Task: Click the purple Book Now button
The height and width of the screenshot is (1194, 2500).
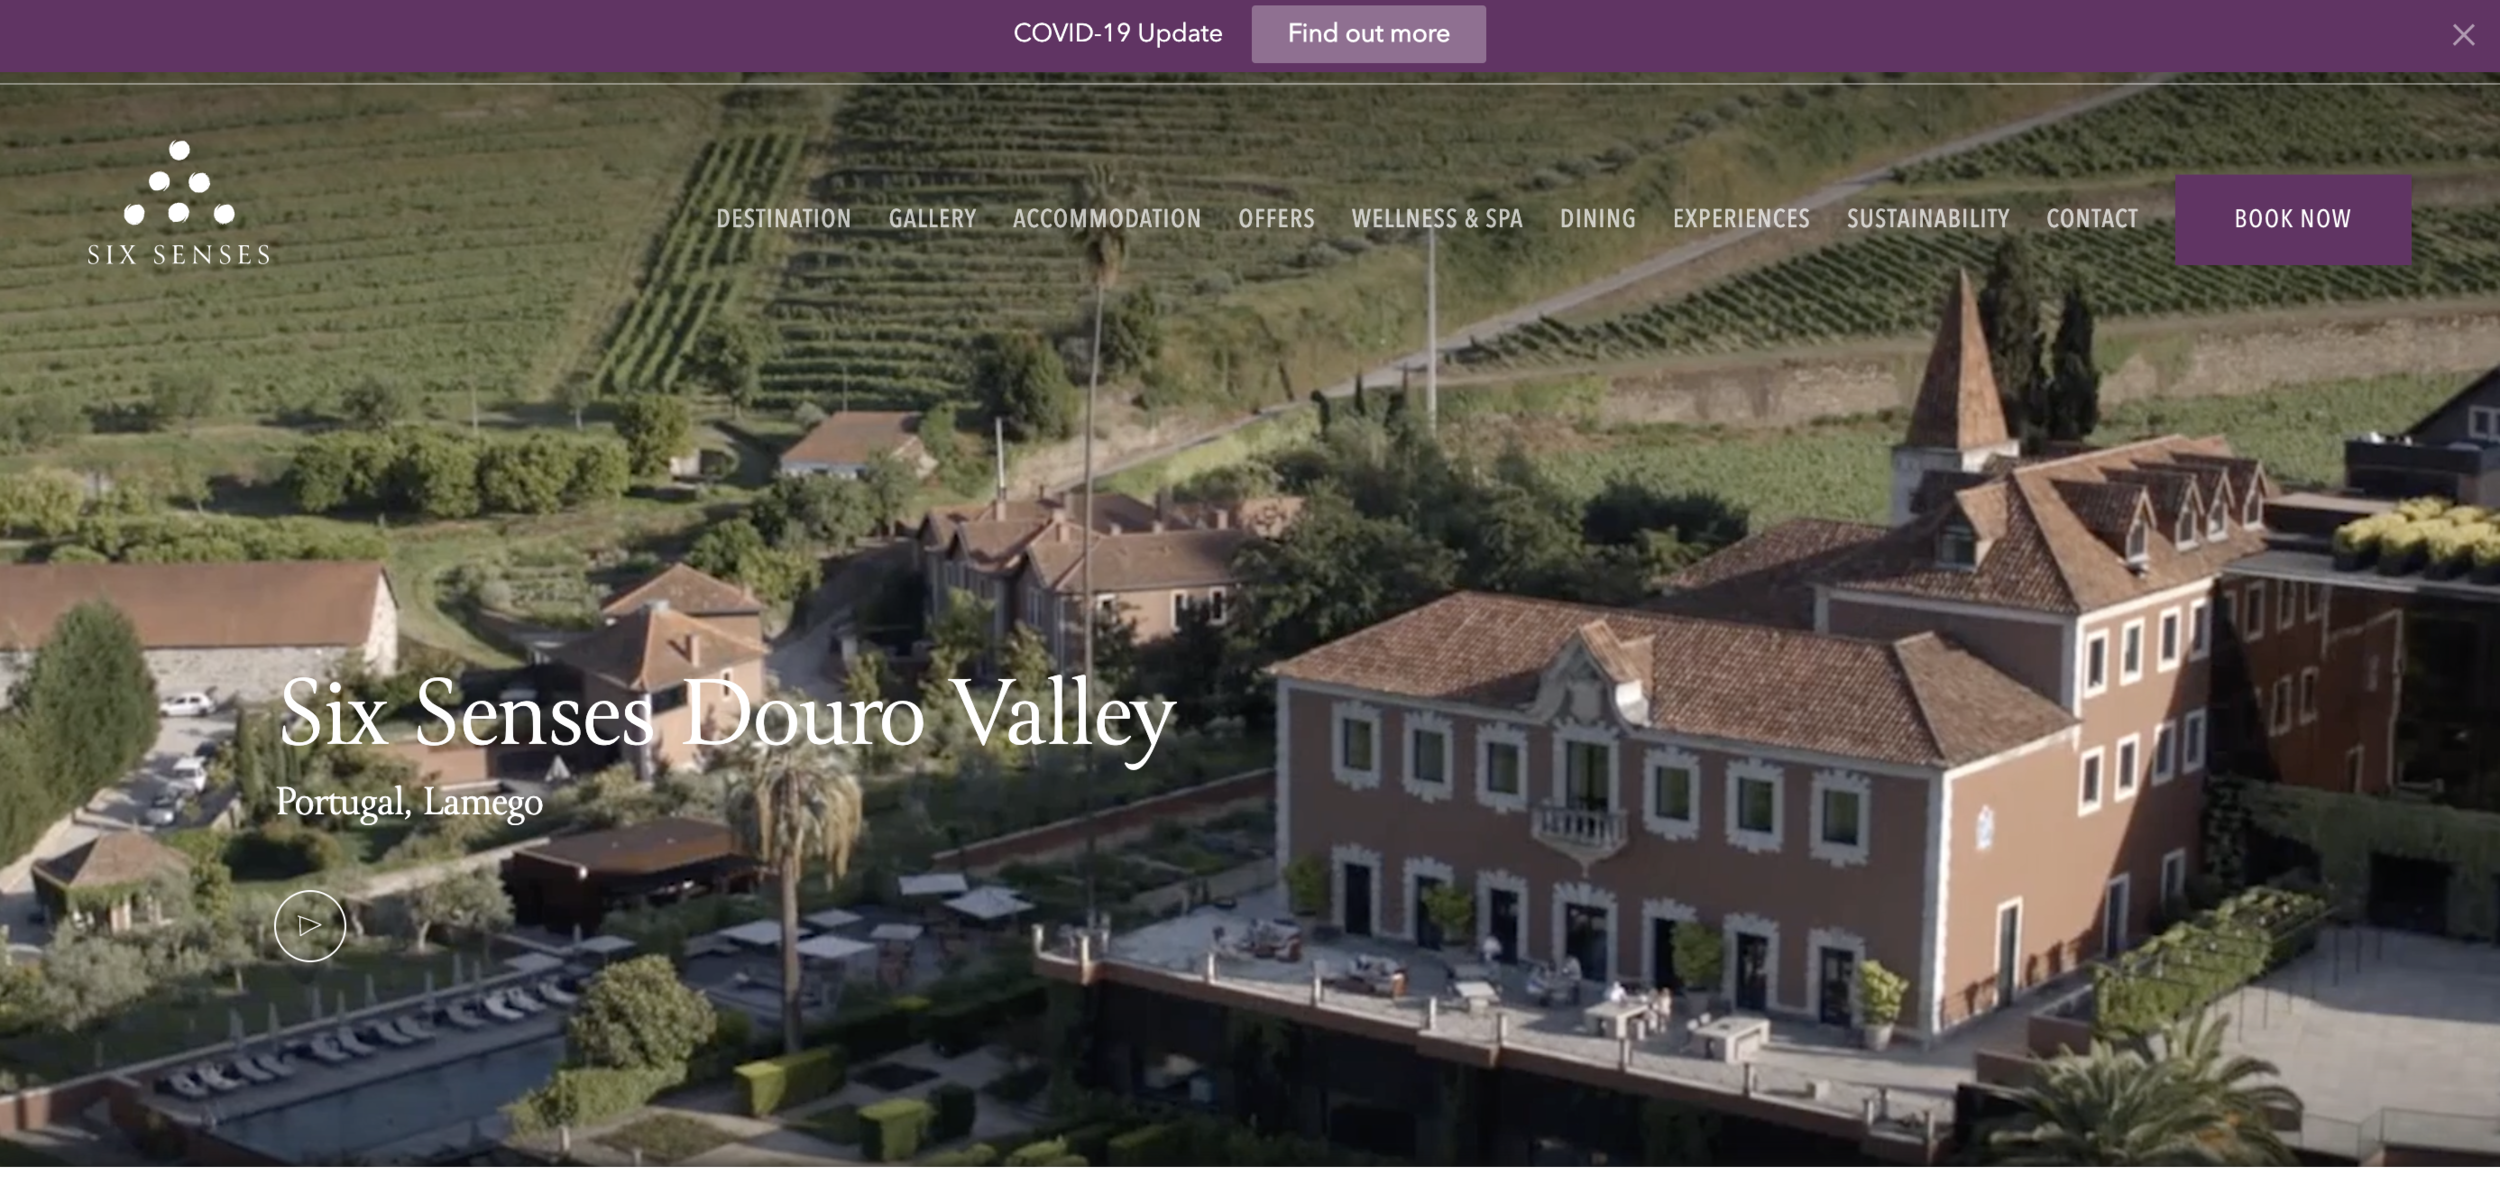Action: pos(2293,220)
